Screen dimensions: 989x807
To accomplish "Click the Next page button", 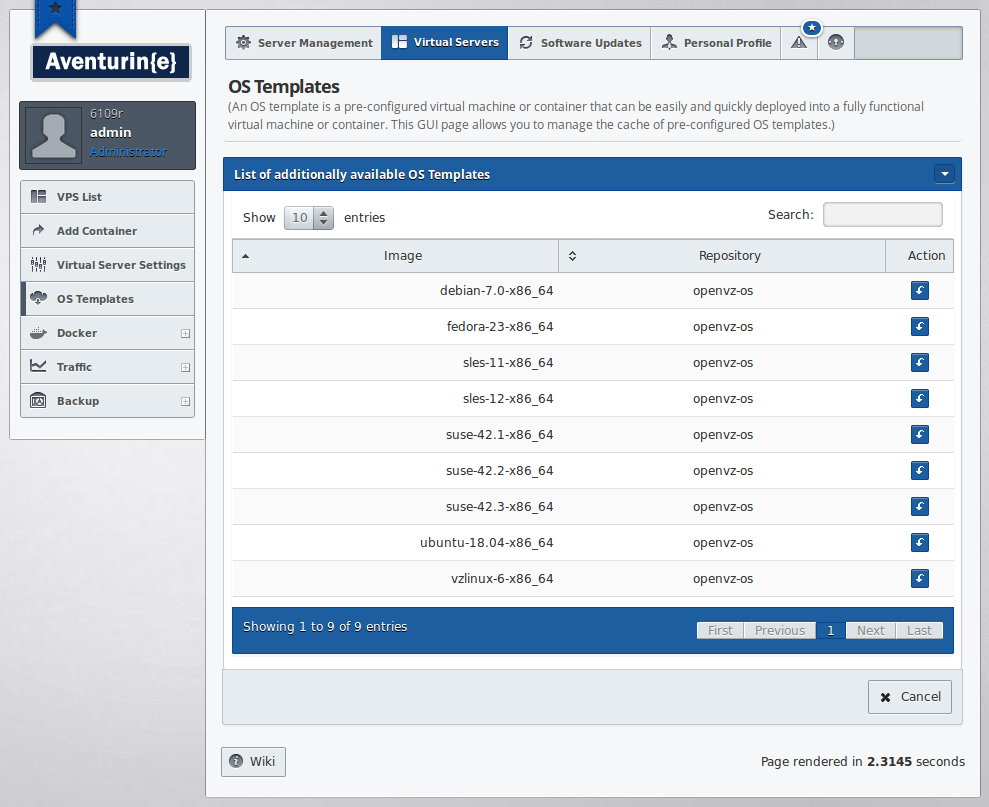I will (x=870, y=630).
